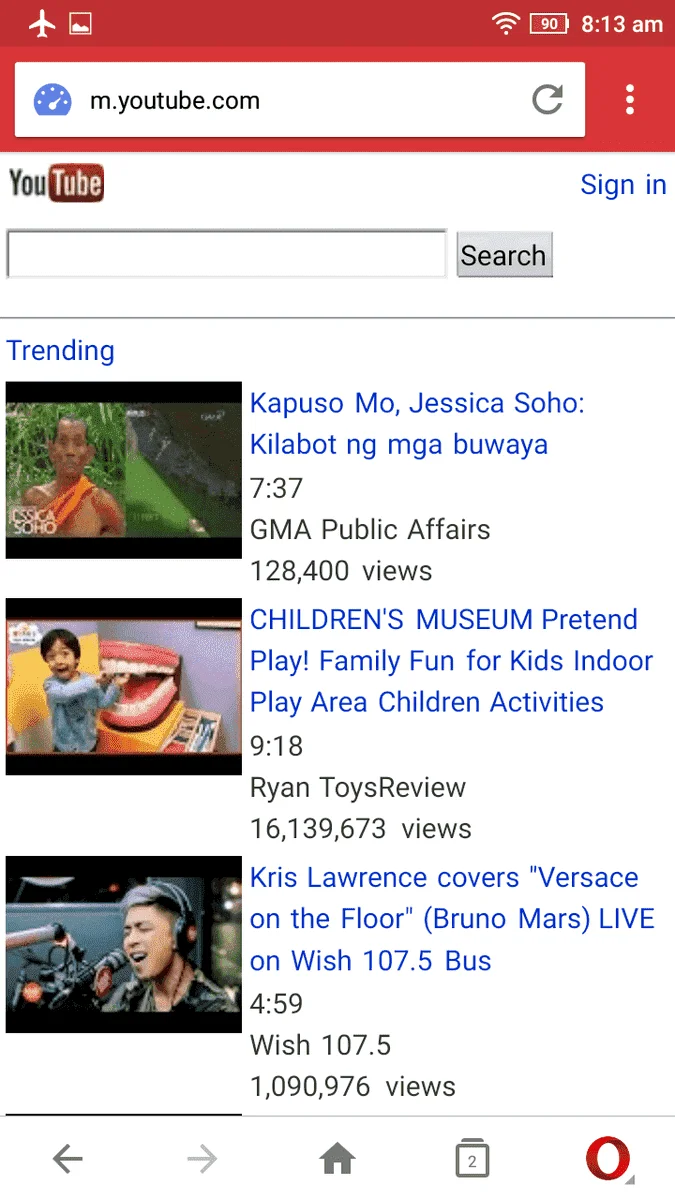Select the GMA Public Affairs channel text
This screenshot has width=675, height=1200.
click(370, 530)
